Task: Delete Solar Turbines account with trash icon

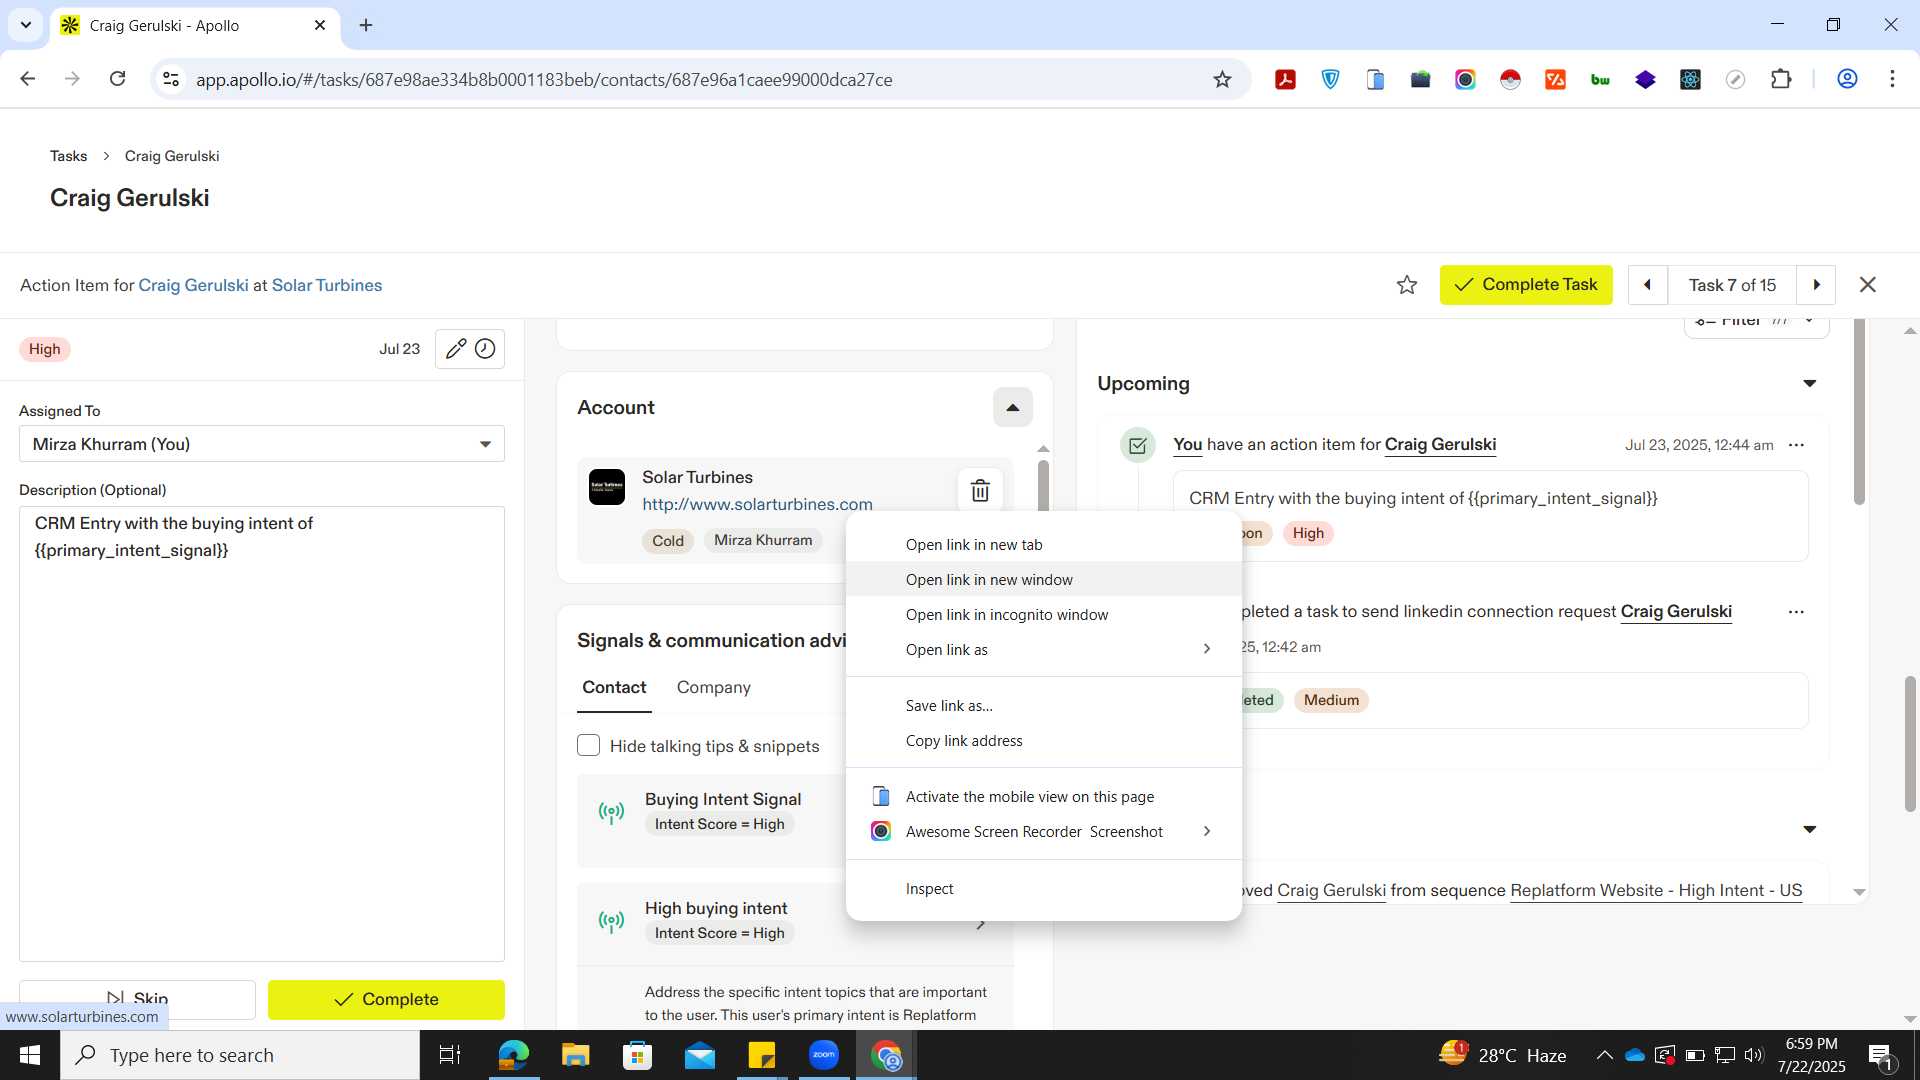Action: click(x=980, y=490)
